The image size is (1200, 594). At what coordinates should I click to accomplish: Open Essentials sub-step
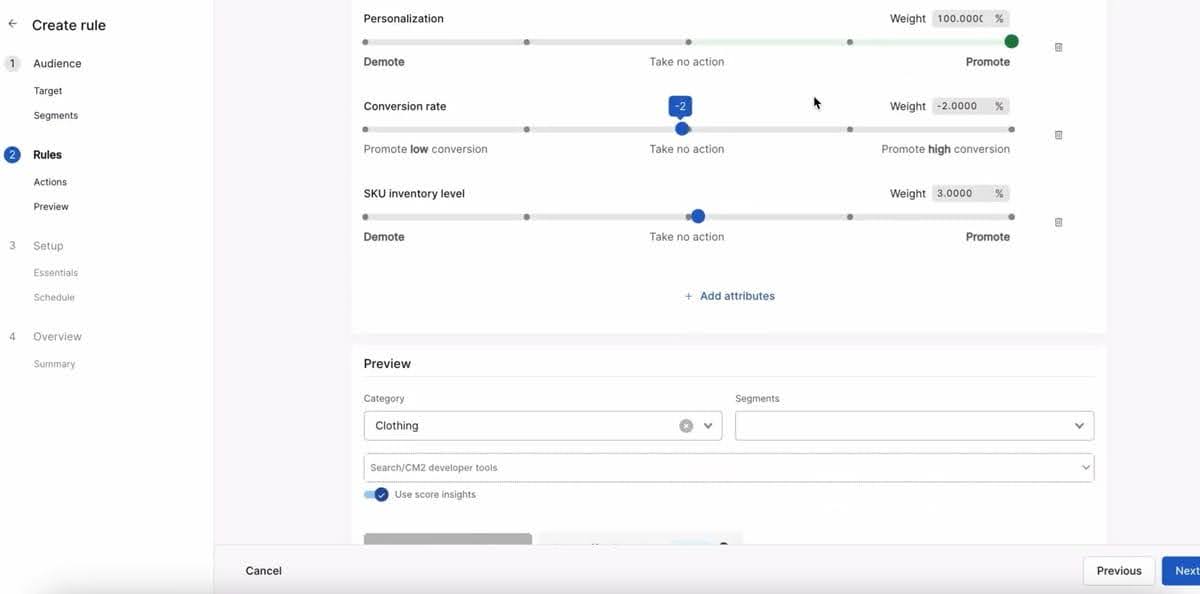click(x=56, y=272)
